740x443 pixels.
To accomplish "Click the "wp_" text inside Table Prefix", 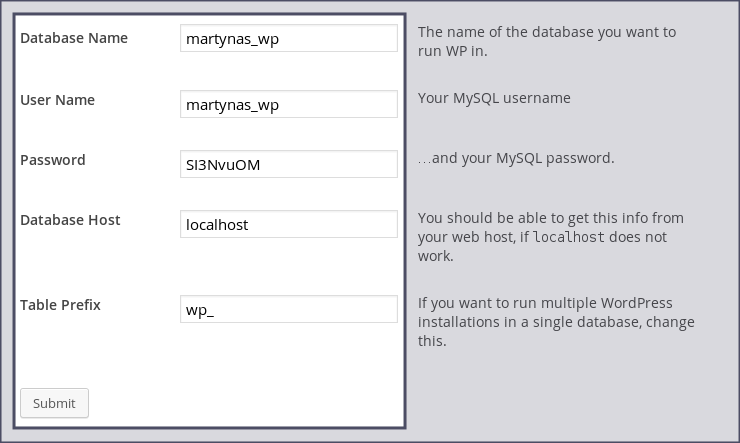I will click(x=200, y=309).
